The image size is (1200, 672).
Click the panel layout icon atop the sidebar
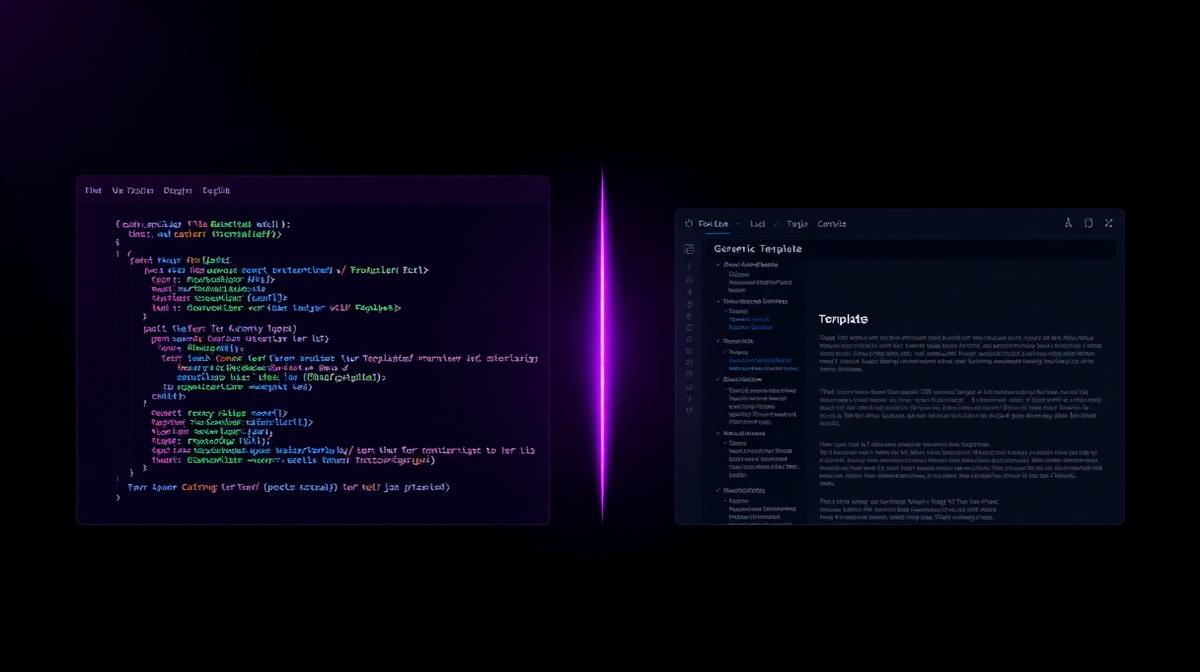point(689,249)
